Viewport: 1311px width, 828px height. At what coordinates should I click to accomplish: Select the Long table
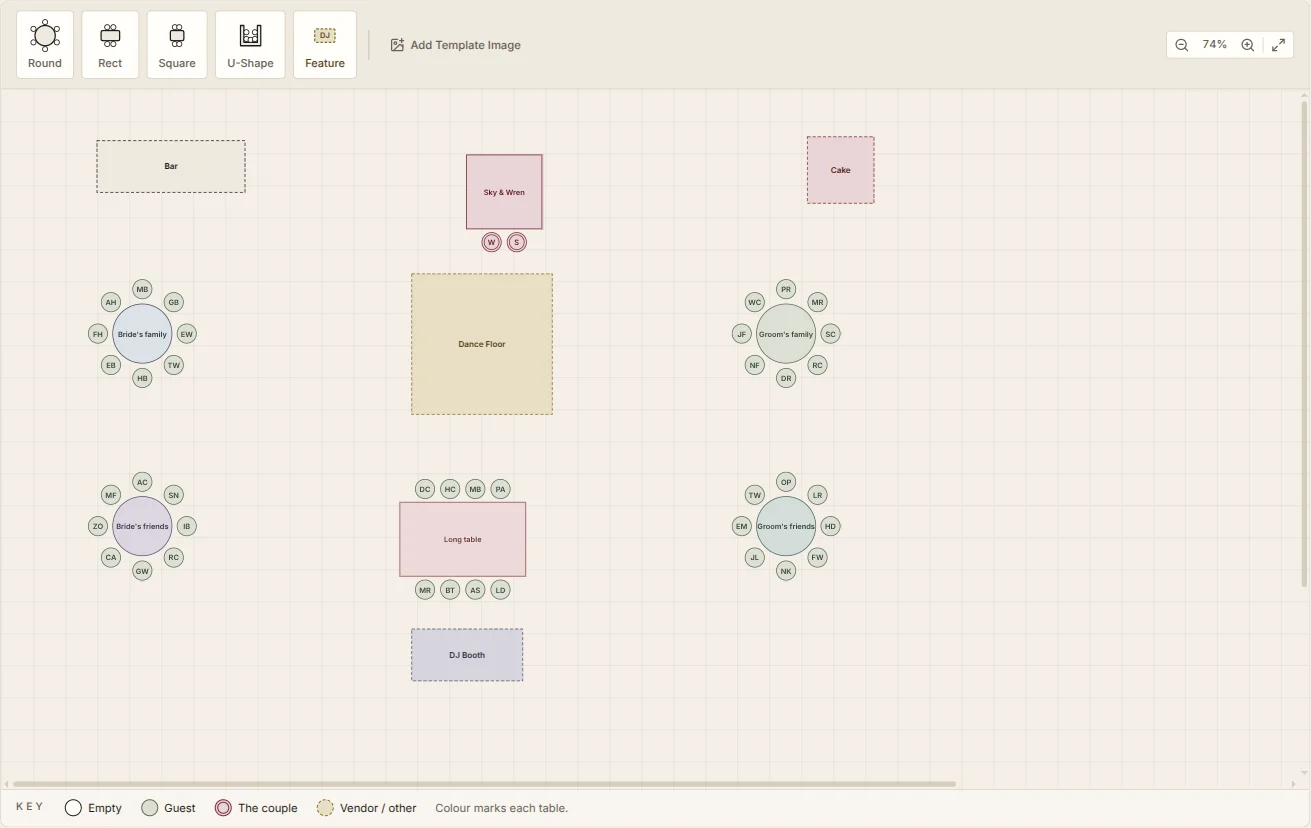click(463, 539)
